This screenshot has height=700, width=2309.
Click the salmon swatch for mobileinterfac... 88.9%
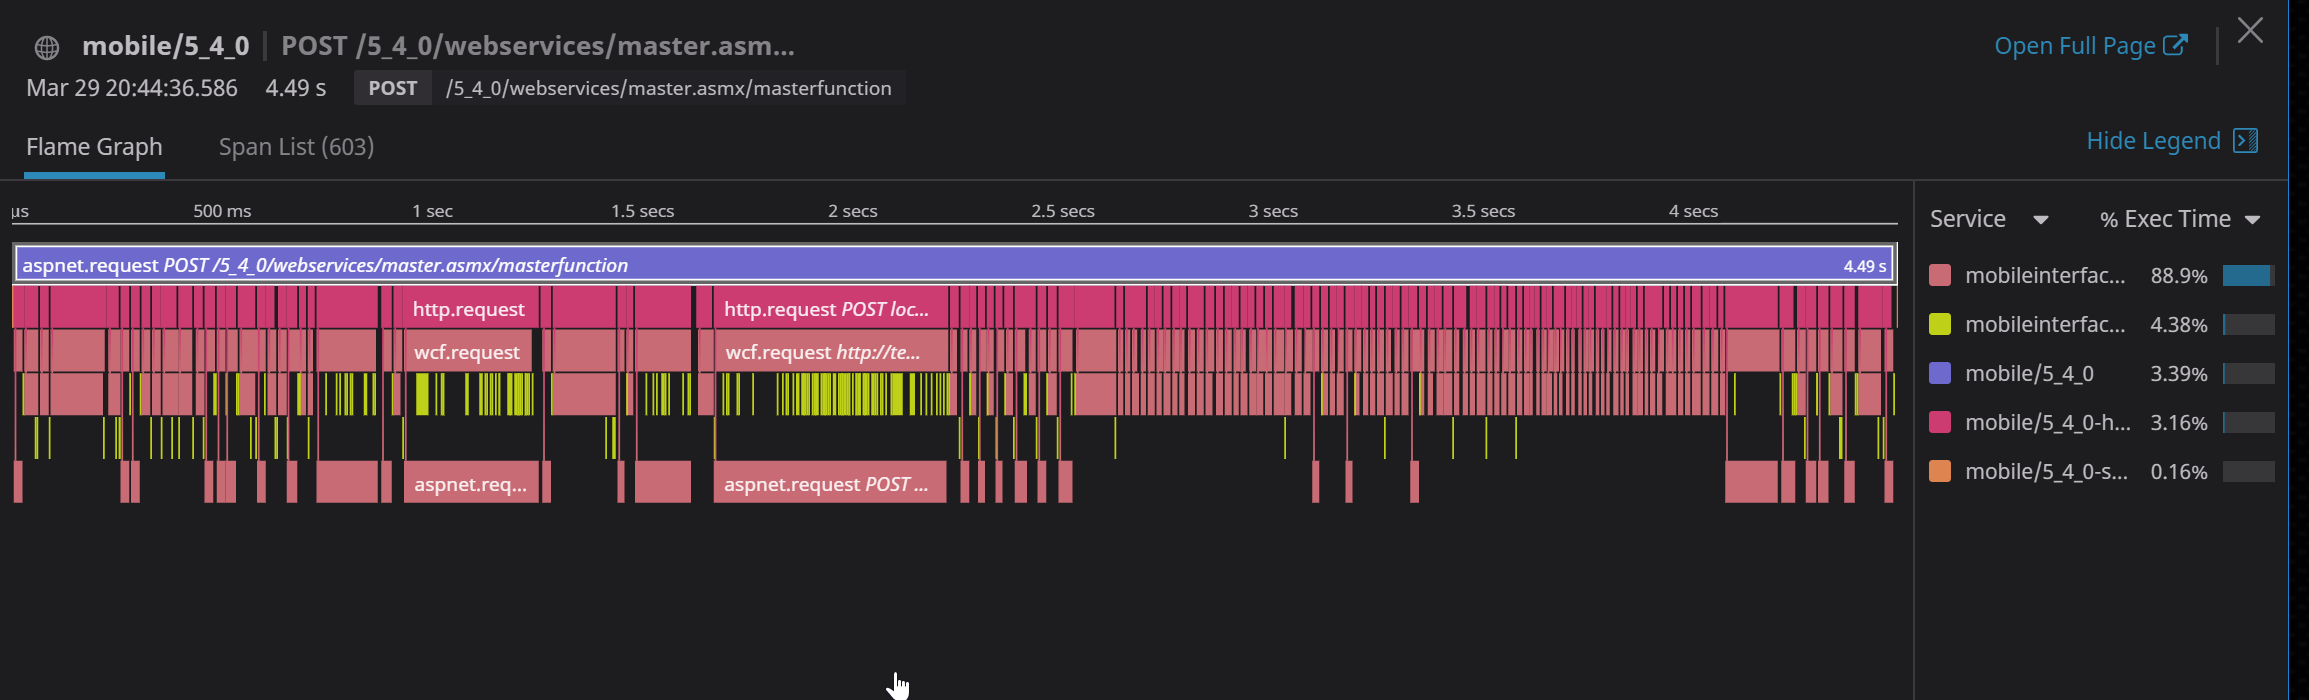pos(1940,276)
